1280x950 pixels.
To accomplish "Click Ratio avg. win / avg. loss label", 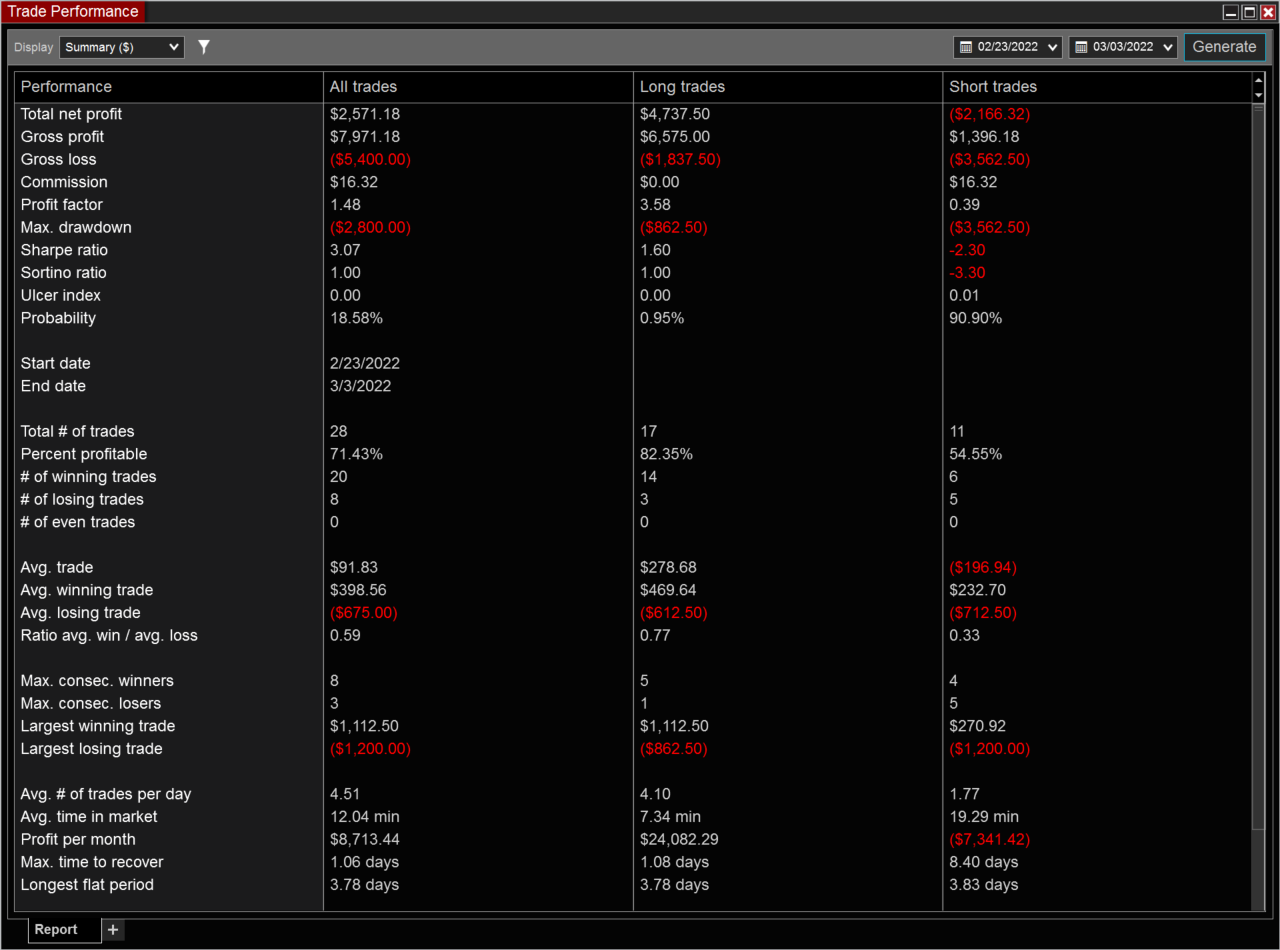I will pos(109,636).
